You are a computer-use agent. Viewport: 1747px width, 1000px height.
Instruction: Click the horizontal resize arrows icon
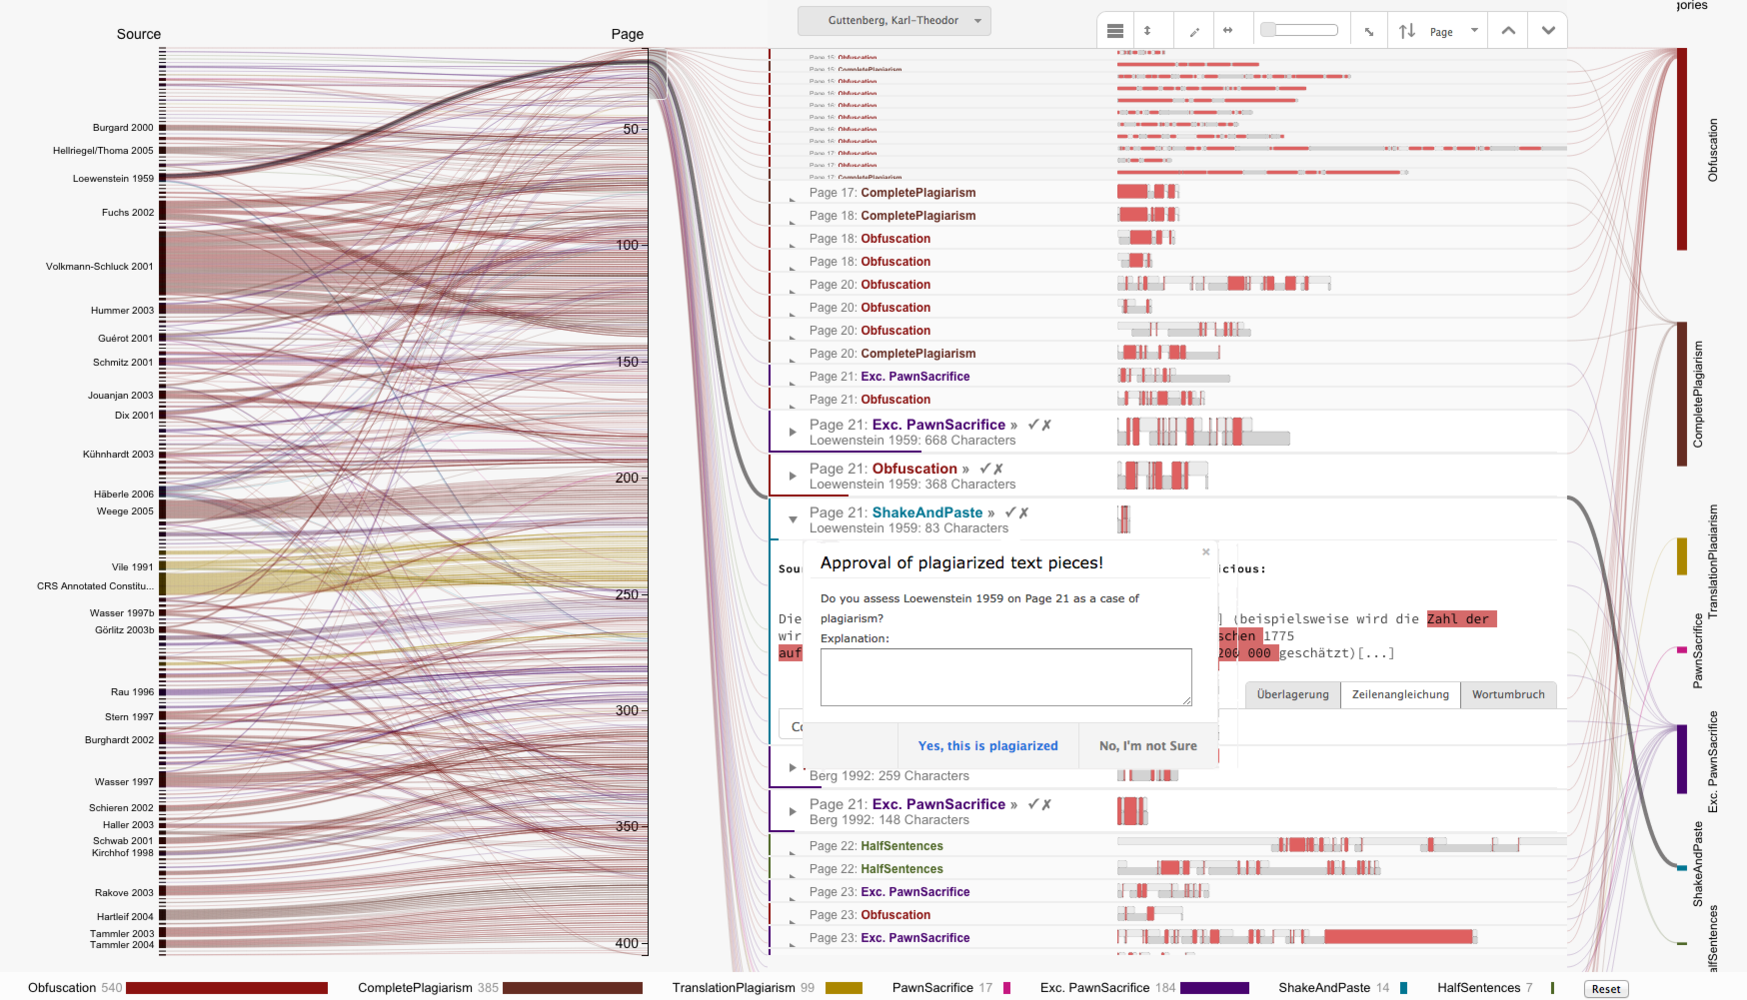1228,31
